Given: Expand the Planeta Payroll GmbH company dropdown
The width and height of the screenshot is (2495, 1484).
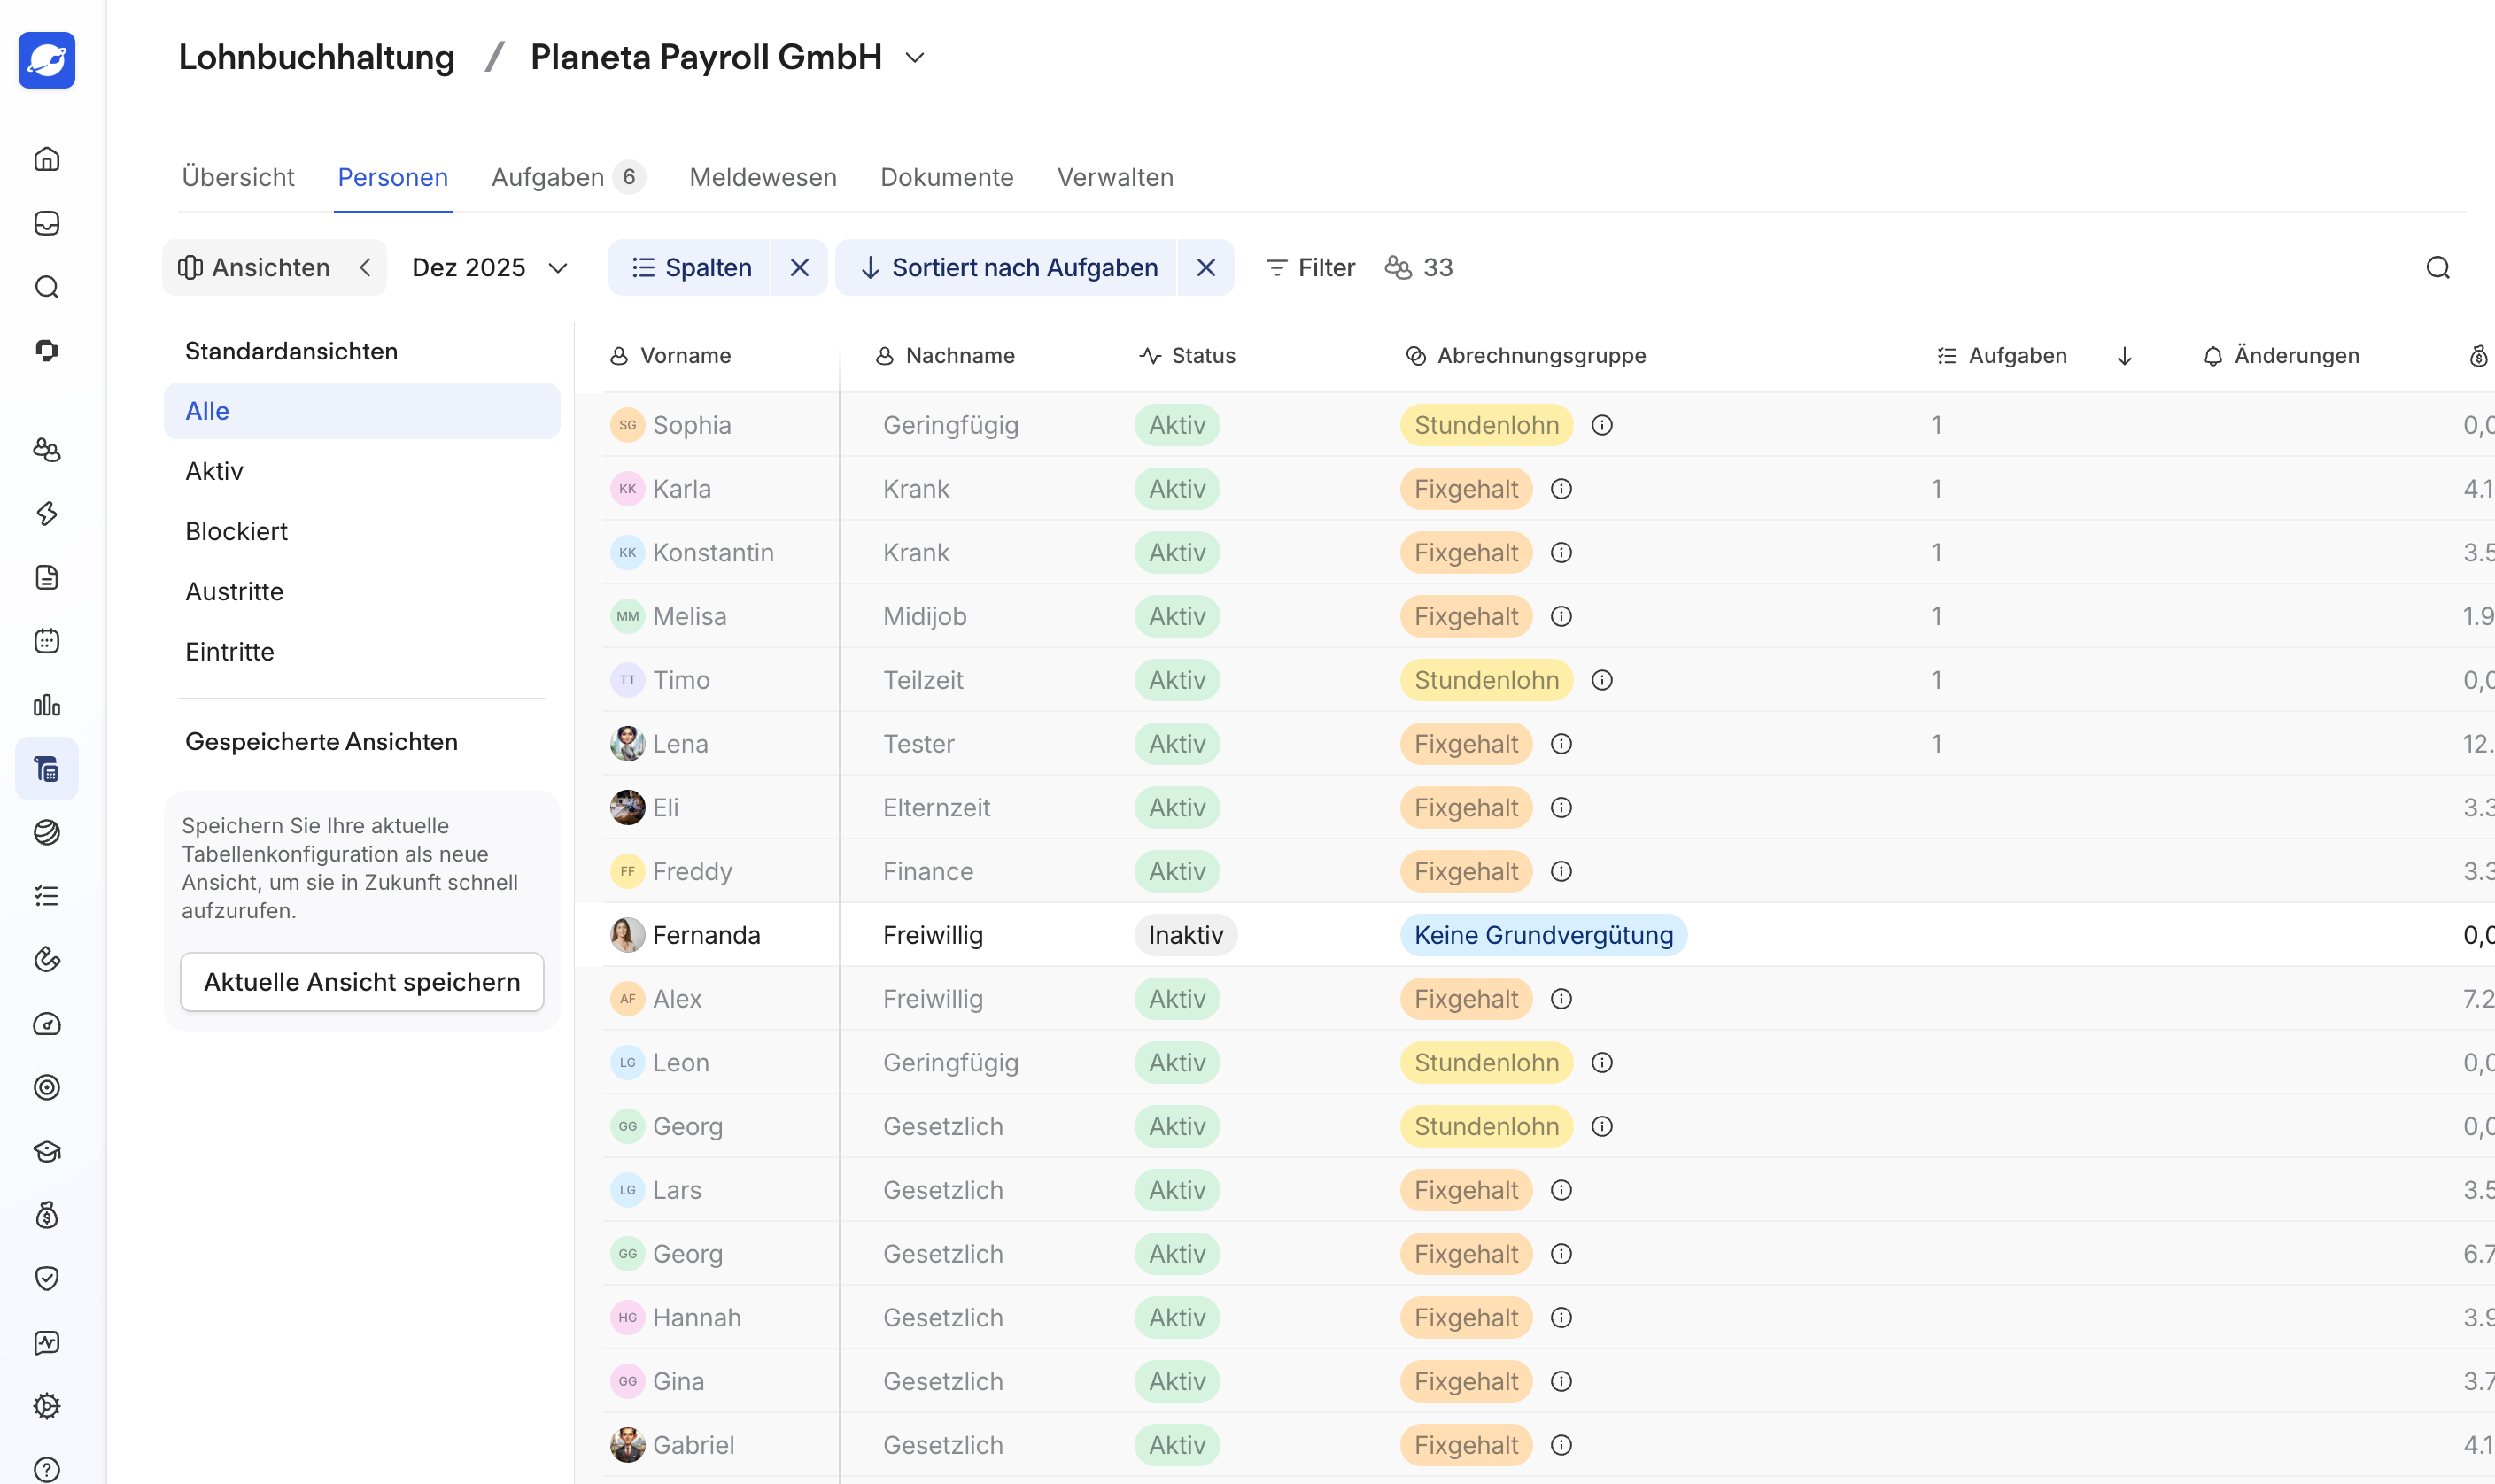Looking at the screenshot, I should pos(915,58).
